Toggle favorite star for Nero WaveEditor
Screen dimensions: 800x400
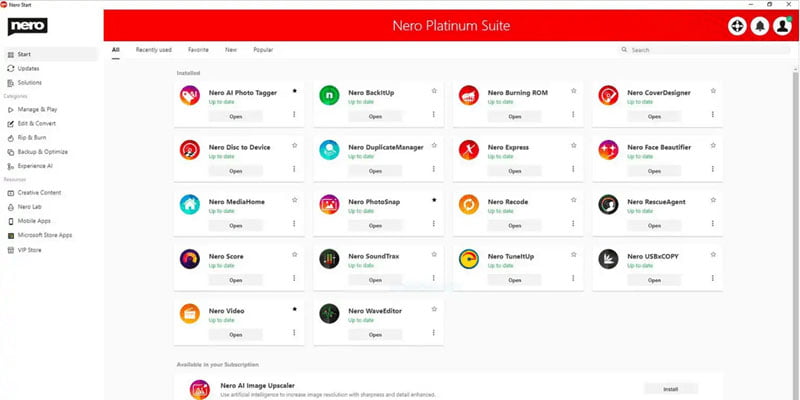(434, 309)
